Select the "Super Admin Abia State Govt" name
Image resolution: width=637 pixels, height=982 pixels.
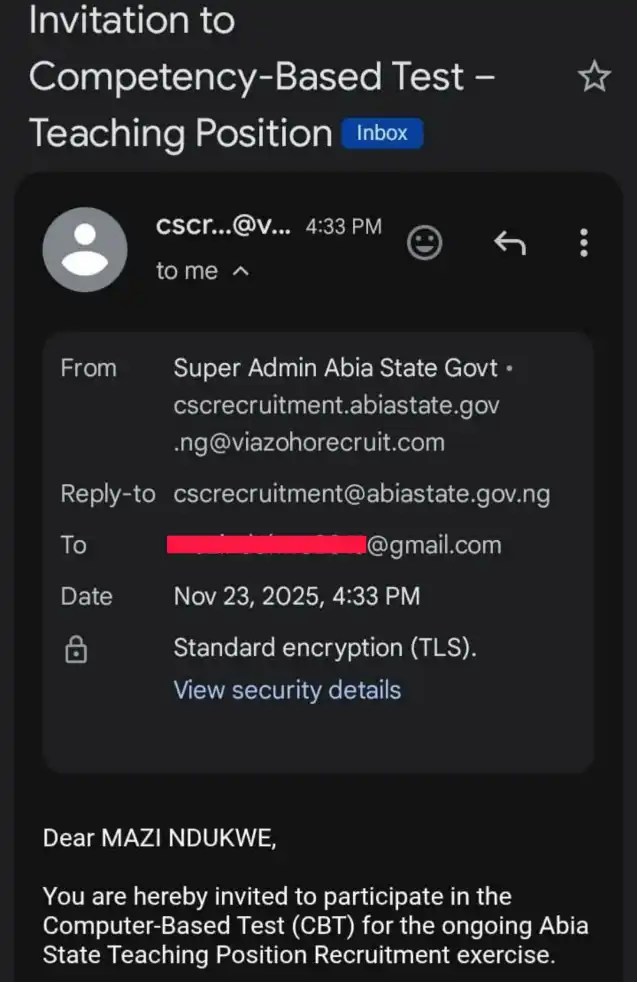click(x=336, y=368)
